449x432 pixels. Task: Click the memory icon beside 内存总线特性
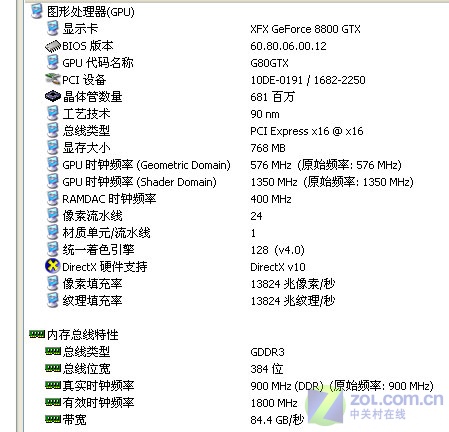click(37, 334)
